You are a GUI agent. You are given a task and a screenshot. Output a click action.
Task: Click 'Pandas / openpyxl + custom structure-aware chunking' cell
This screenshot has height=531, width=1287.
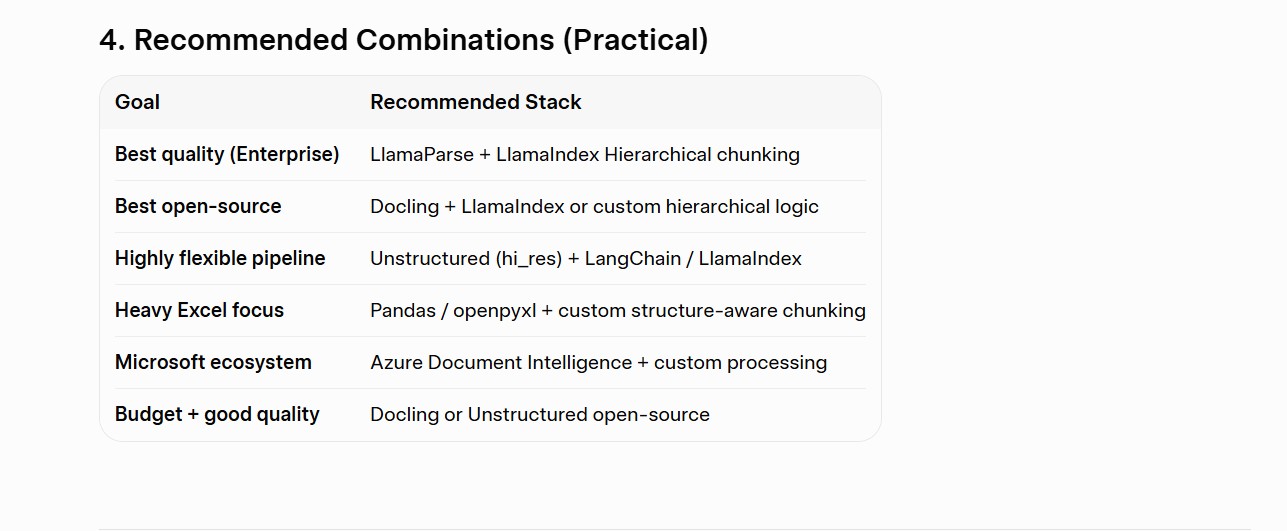[x=618, y=310]
